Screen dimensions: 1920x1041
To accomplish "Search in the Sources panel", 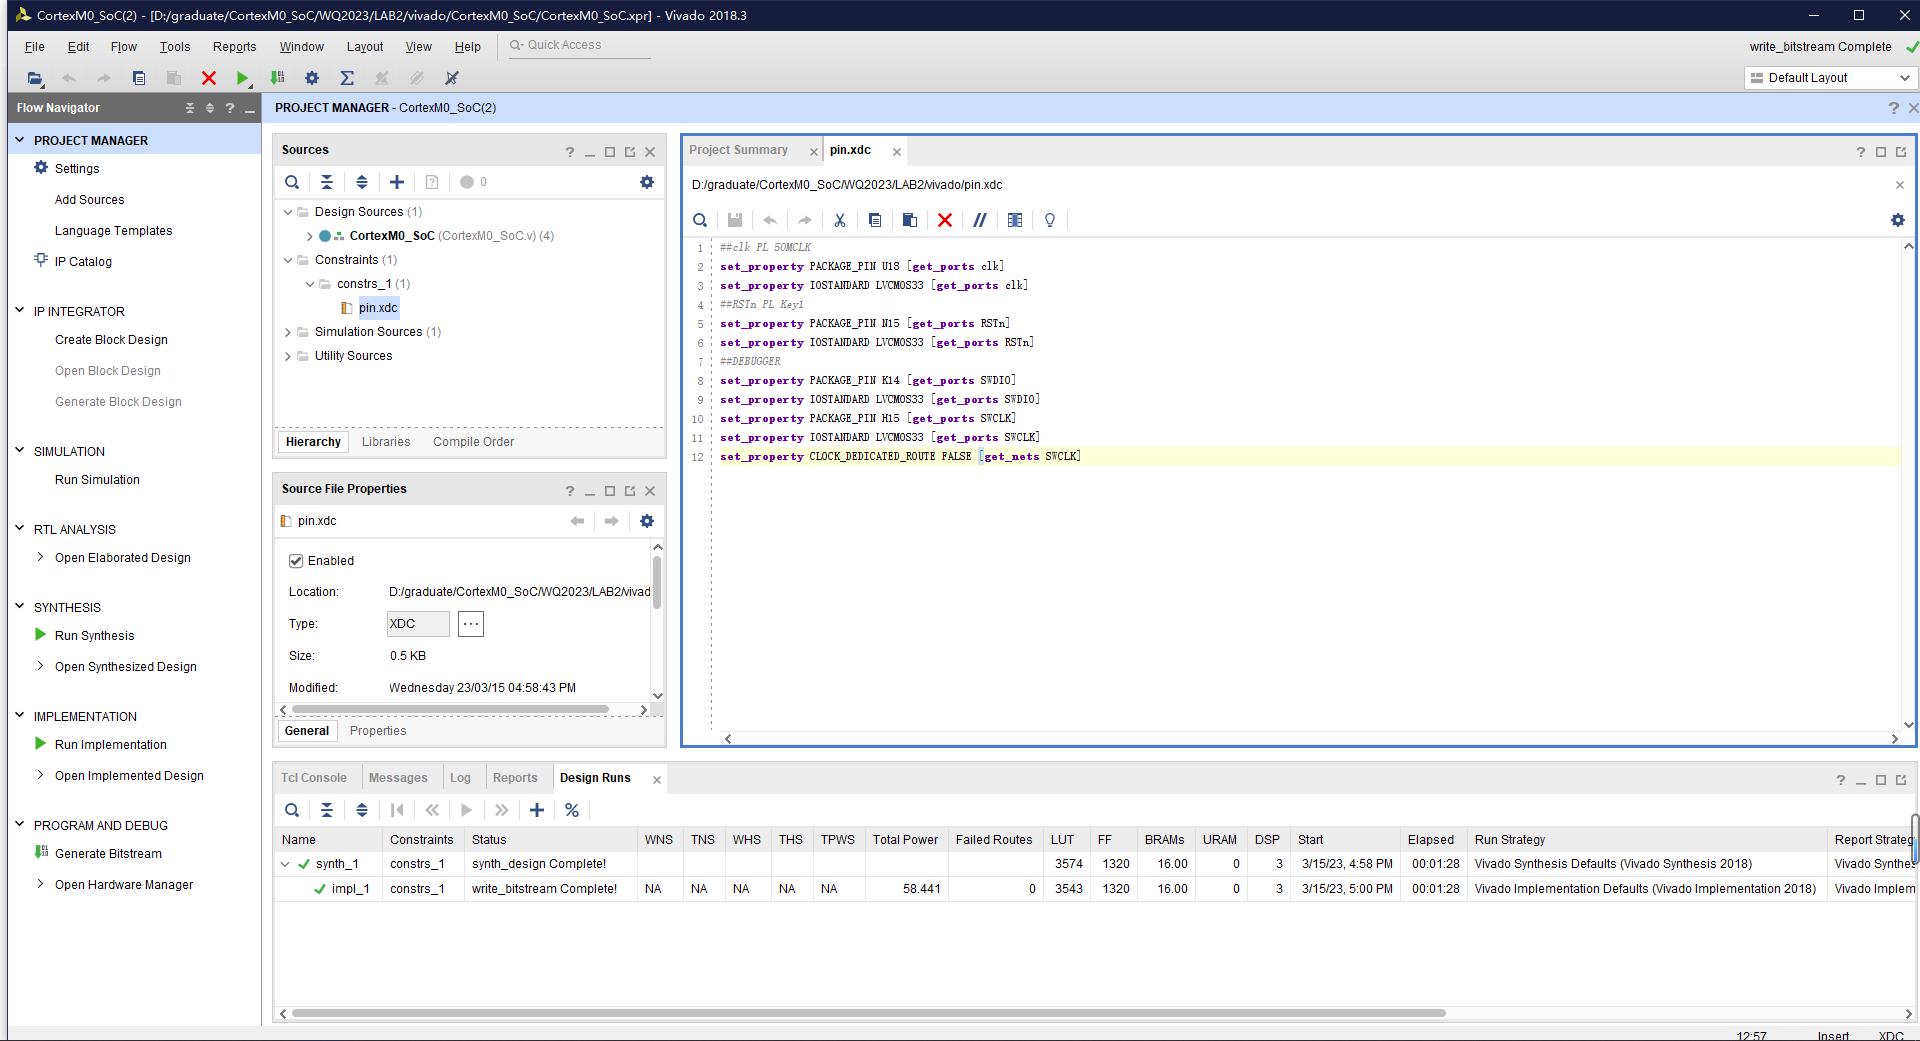I will click(292, 182).
